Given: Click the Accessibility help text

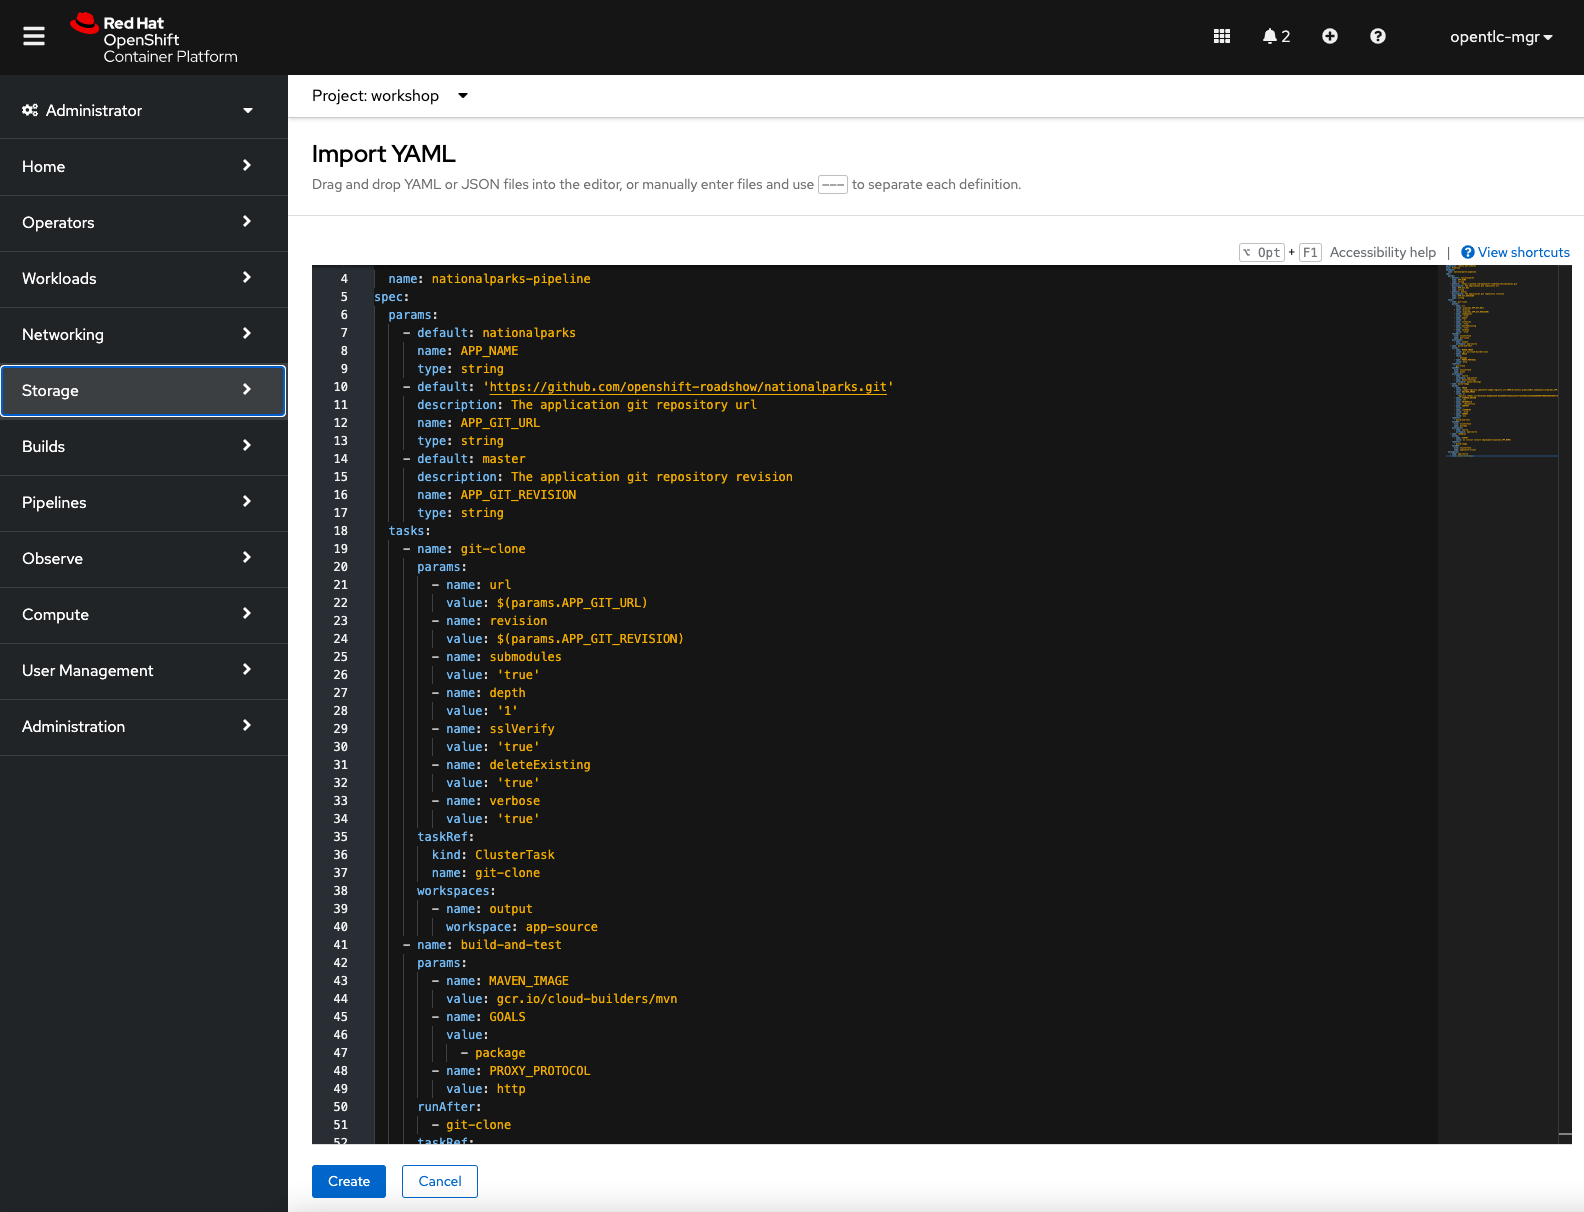Looking at the screenshot, I should pos(1383,252).
